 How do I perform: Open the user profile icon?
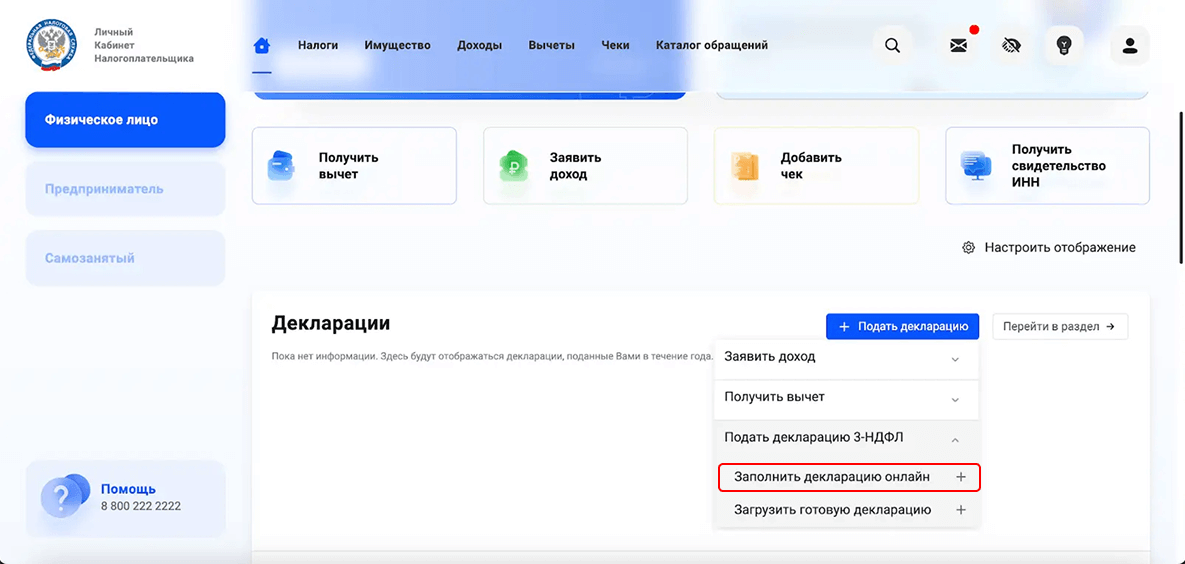coord(1130,45)
